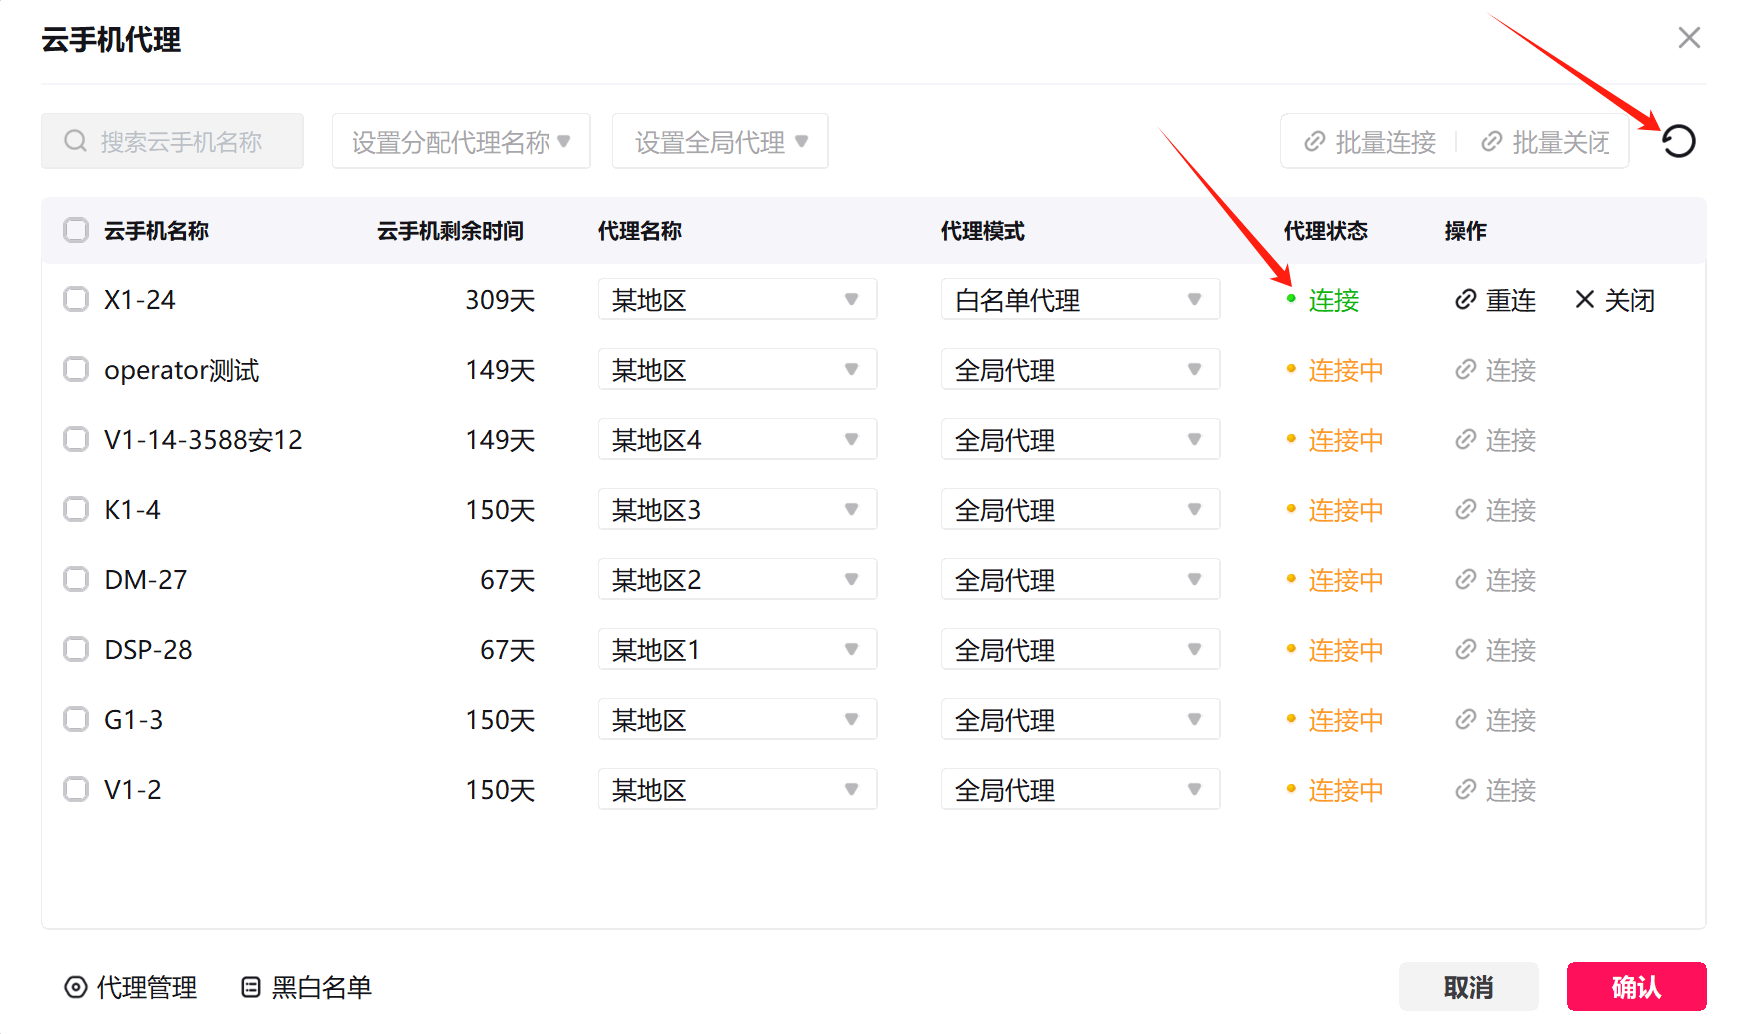Open the 全局代理 mode dropdown for V1-2

point(1080,789)
